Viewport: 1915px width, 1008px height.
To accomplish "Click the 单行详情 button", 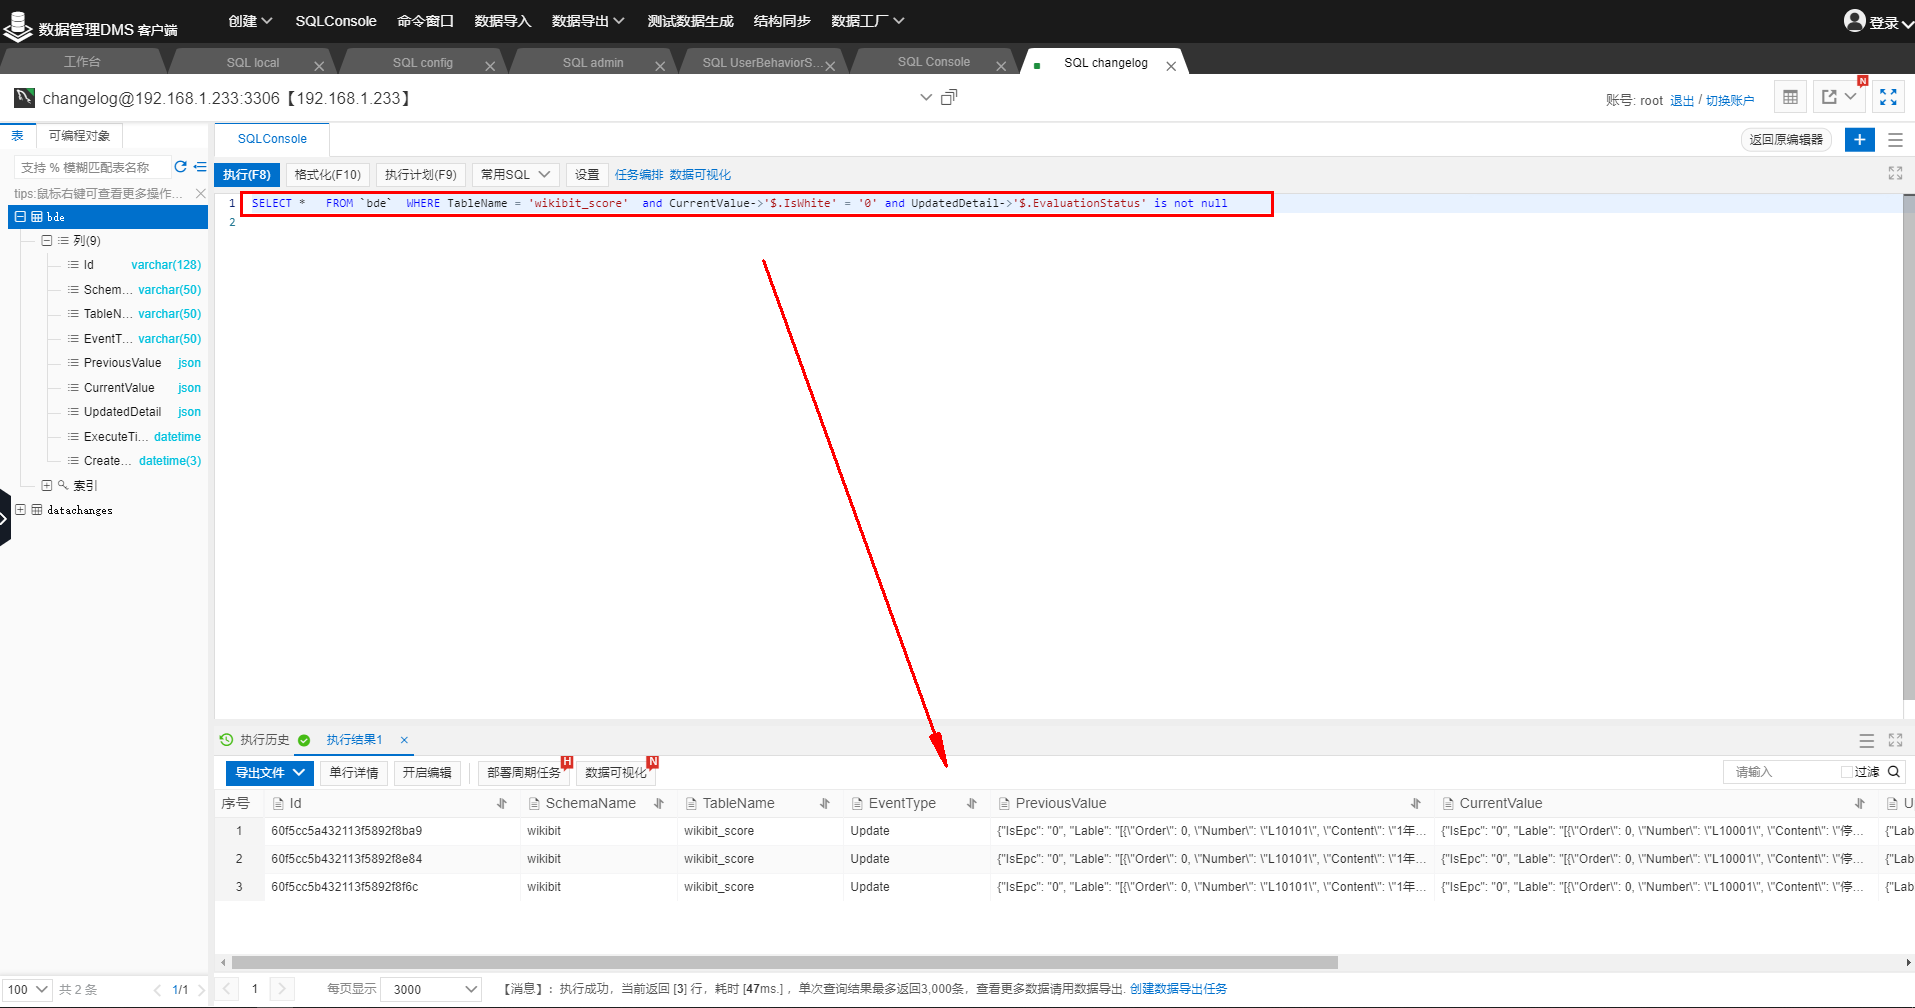I will [354, 772].
